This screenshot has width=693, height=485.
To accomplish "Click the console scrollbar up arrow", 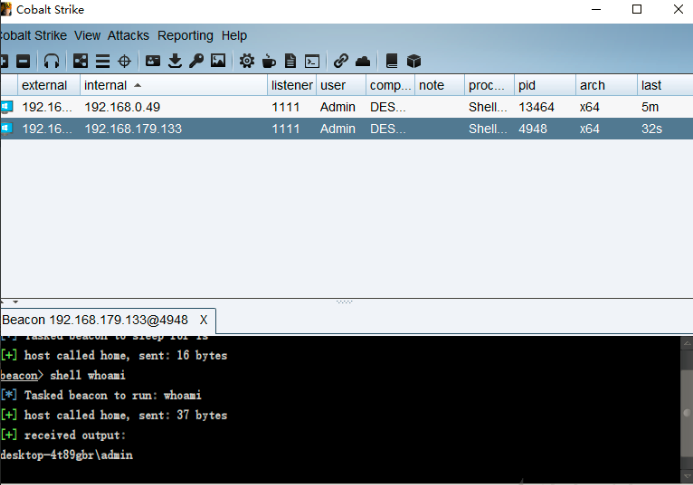I will point(686,343).
